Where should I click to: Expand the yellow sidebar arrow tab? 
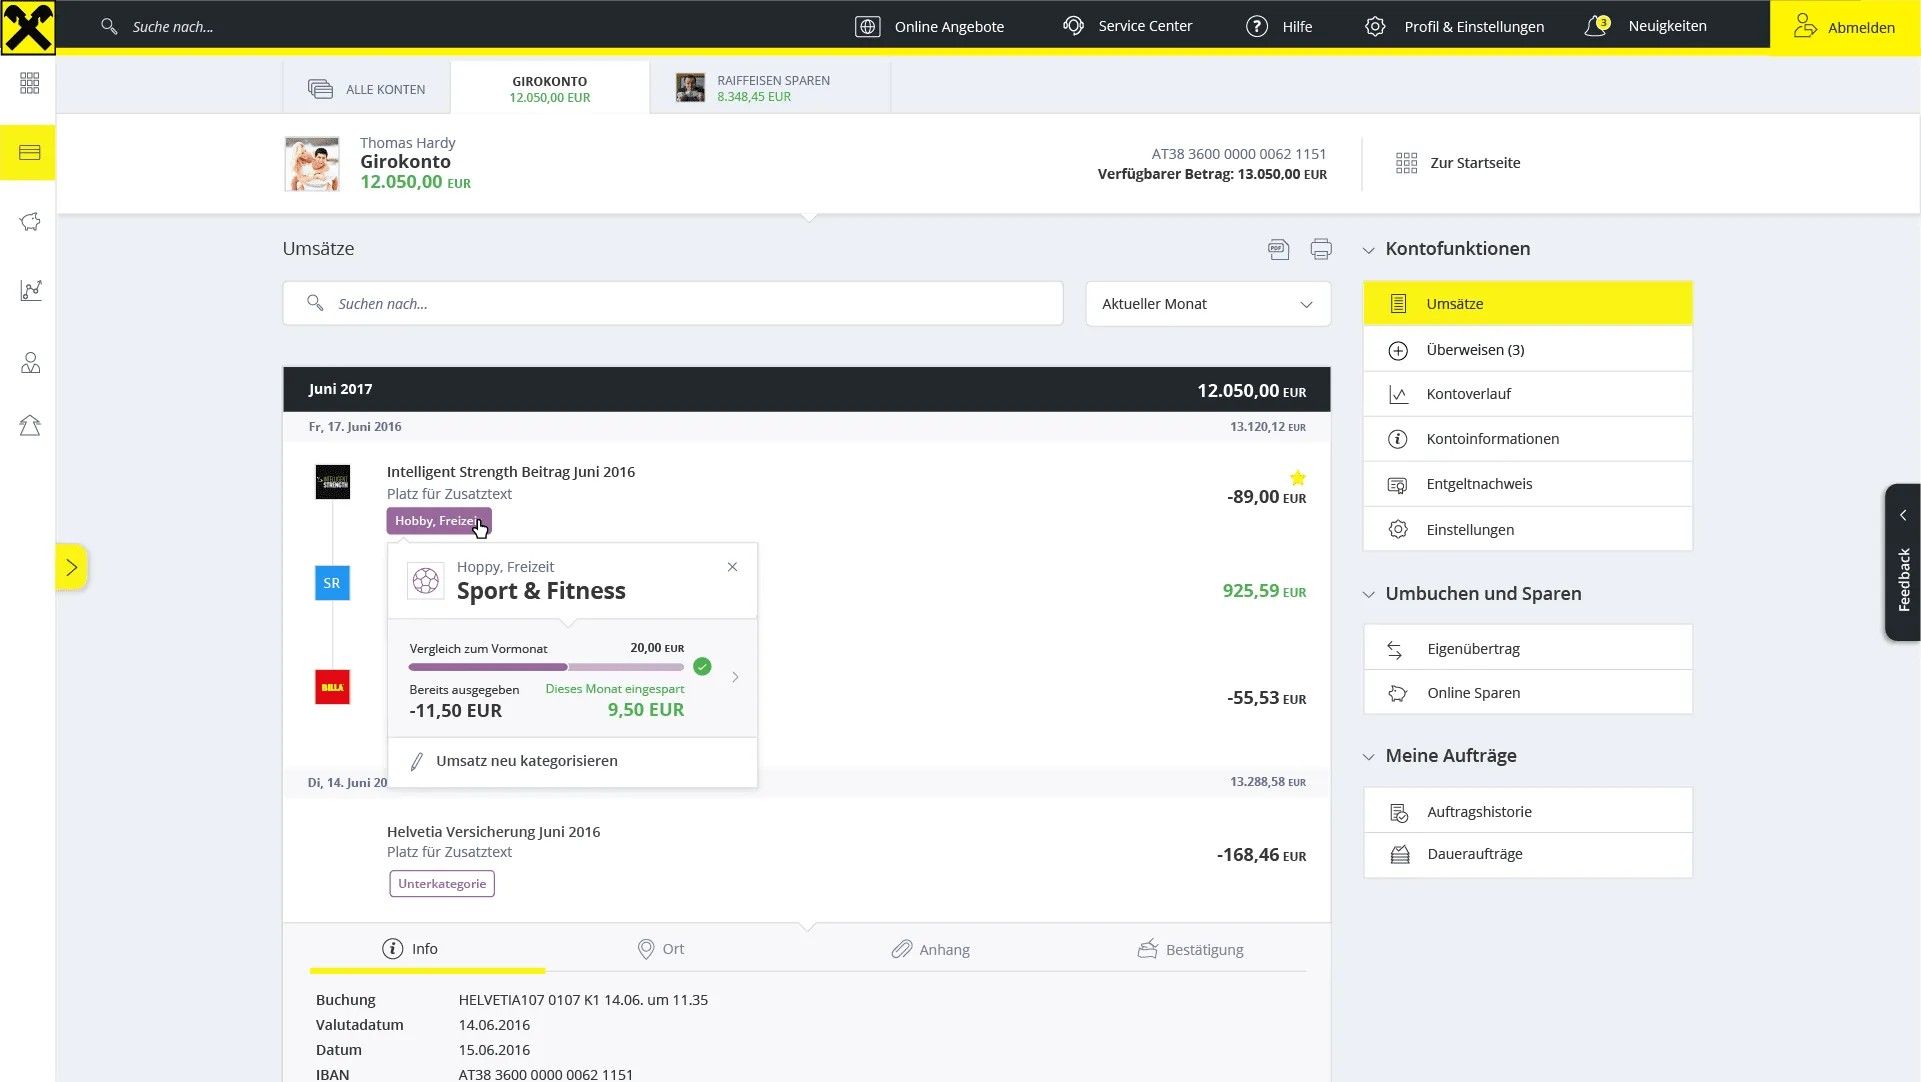coord(71,568)
